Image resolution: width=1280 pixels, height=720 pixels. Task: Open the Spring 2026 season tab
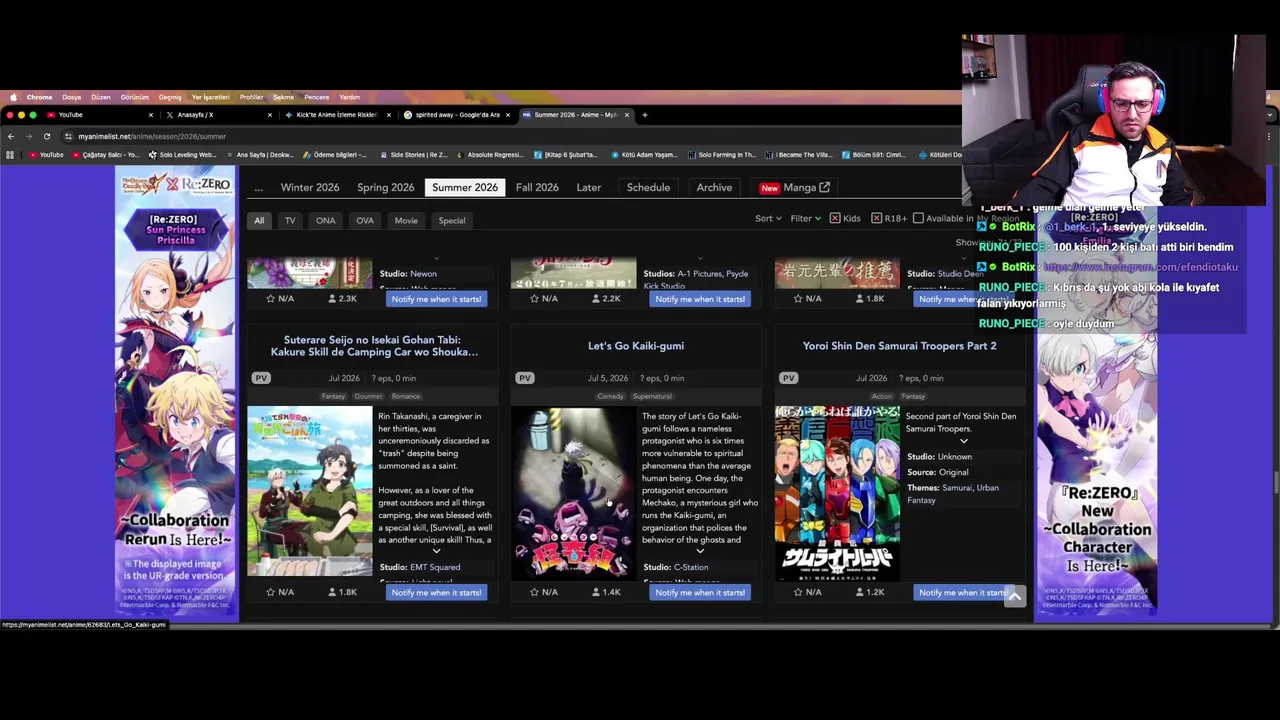pyautogui.click(x=385, y=187)
